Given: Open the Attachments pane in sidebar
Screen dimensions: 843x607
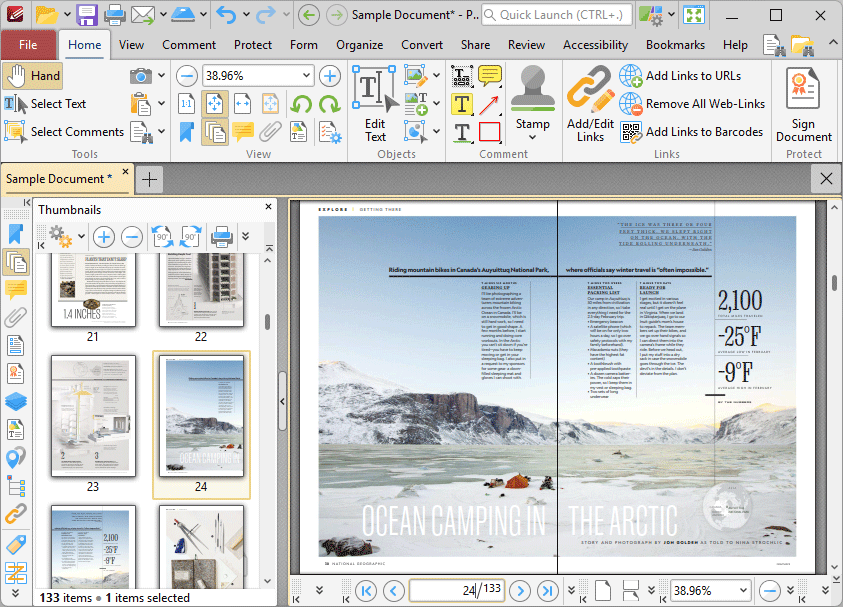Looking at the screenshot, I should tap(15, 318).
